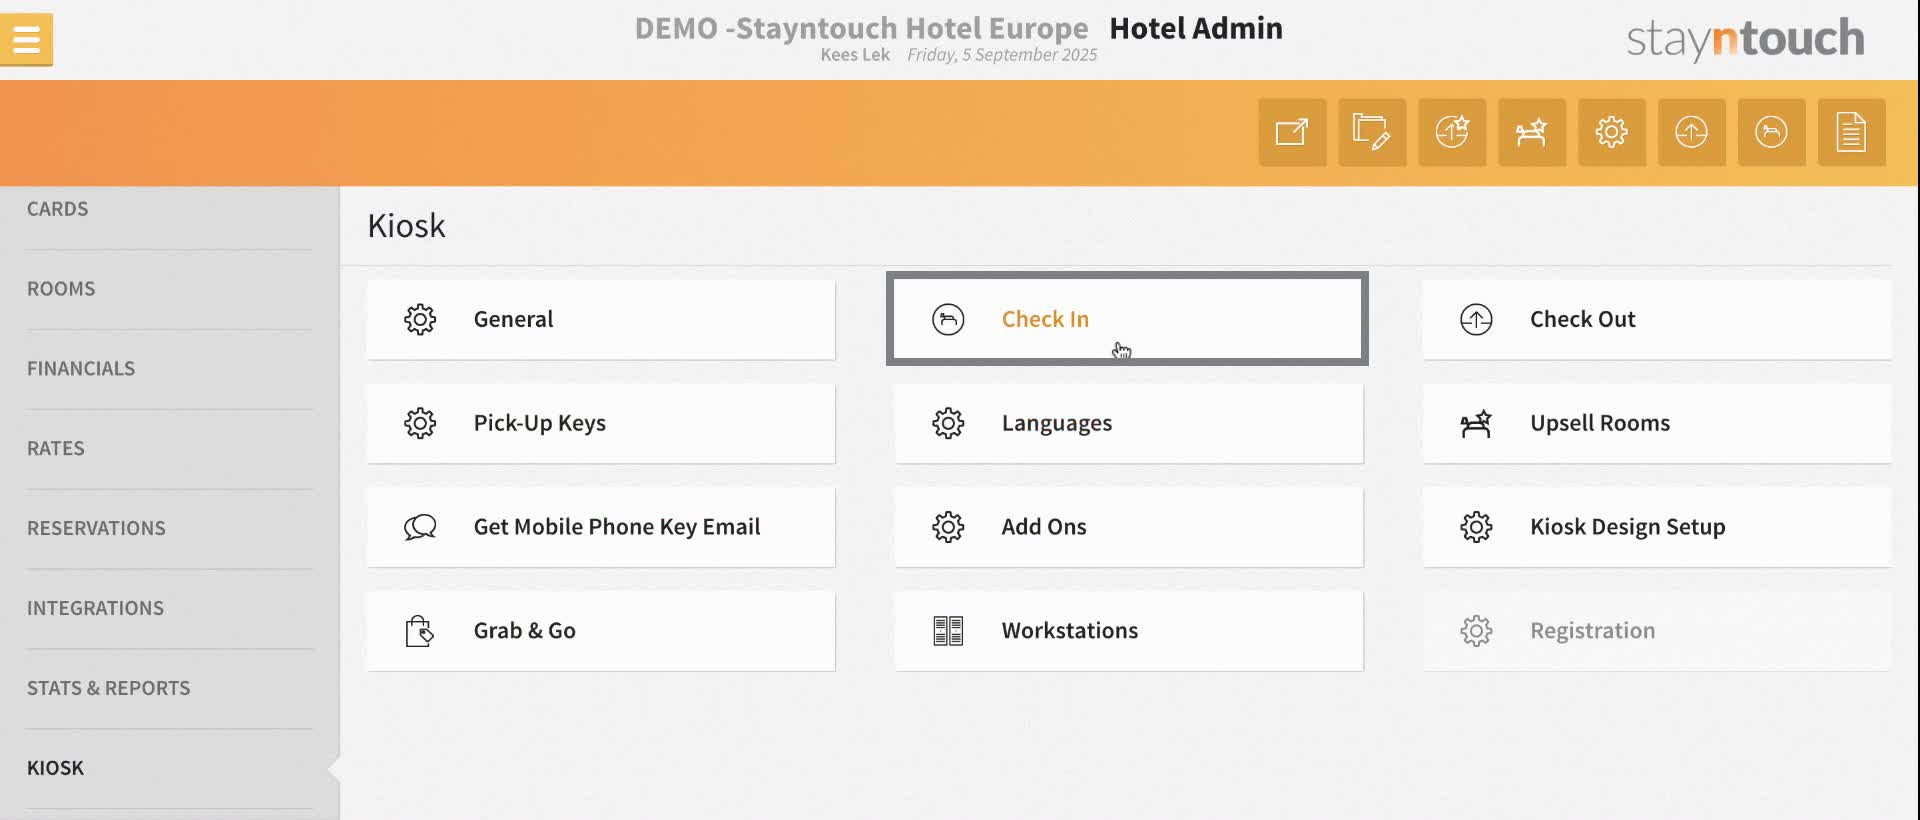Select Stats & Reports in the sidebar
Screen dimensions: 1920x820
[108, 689]
